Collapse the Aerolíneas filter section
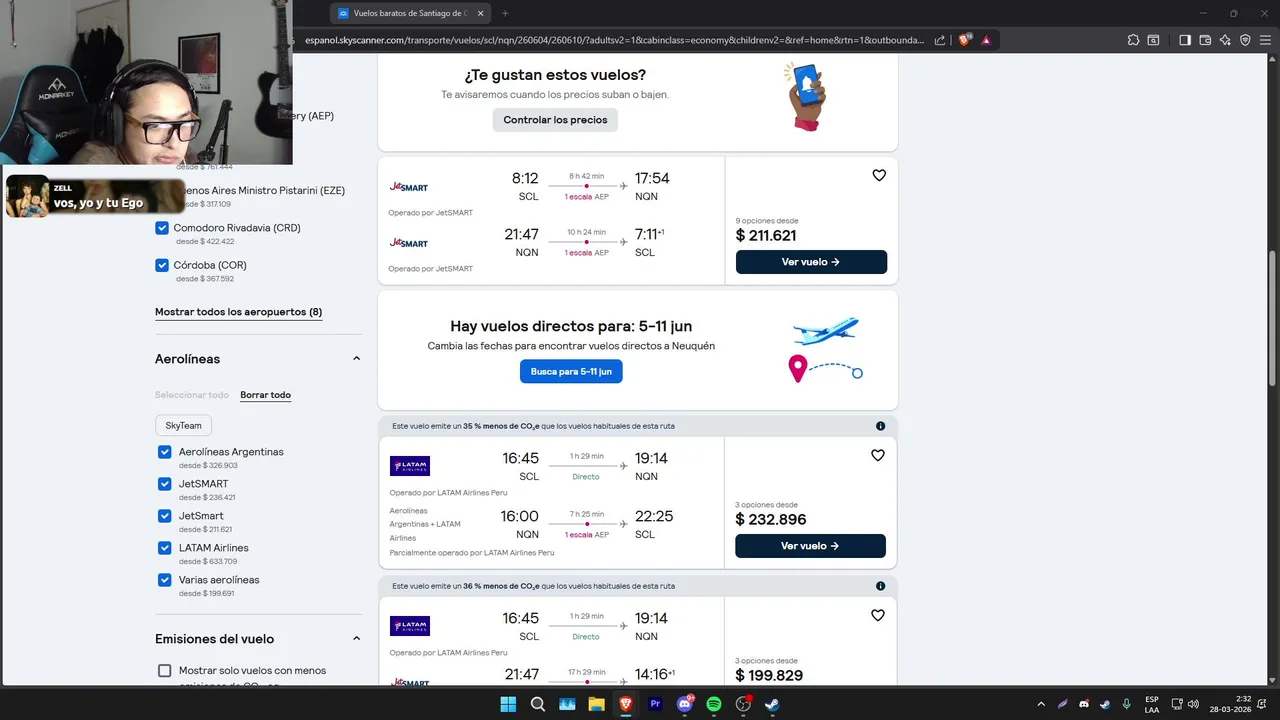Viewport: 1280px width, 720px height. [x=356, y=359]
